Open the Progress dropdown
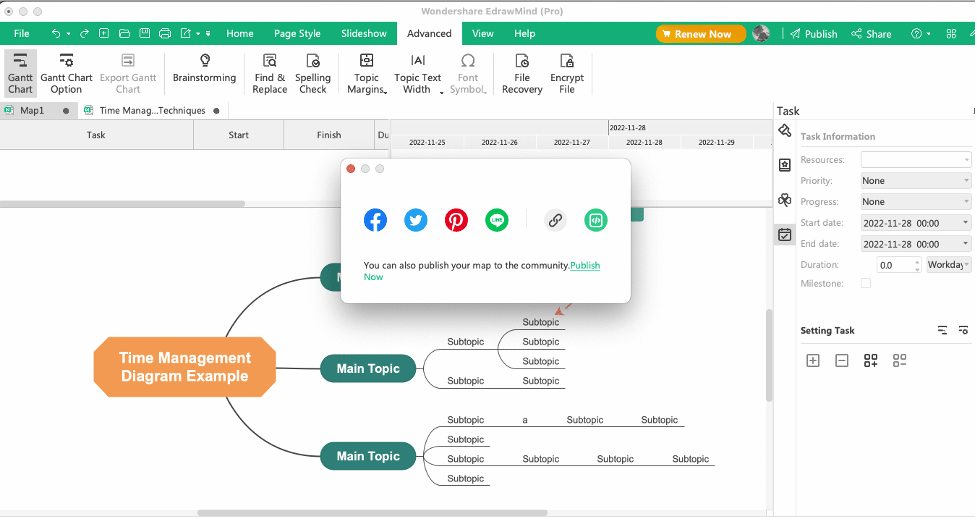This screenshot has height=520, width=977. [x=915, y=202]
